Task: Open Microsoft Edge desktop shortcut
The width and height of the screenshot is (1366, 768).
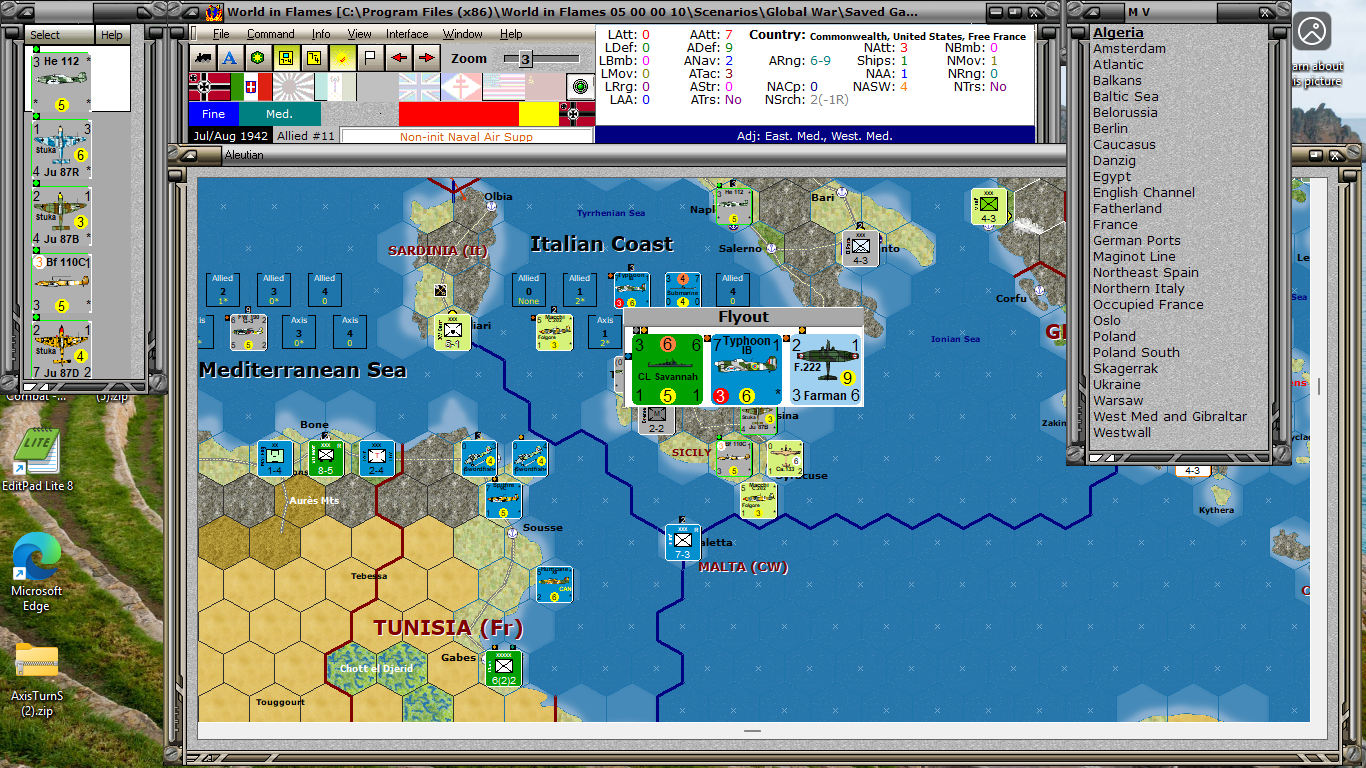Action: click(37, 572)
